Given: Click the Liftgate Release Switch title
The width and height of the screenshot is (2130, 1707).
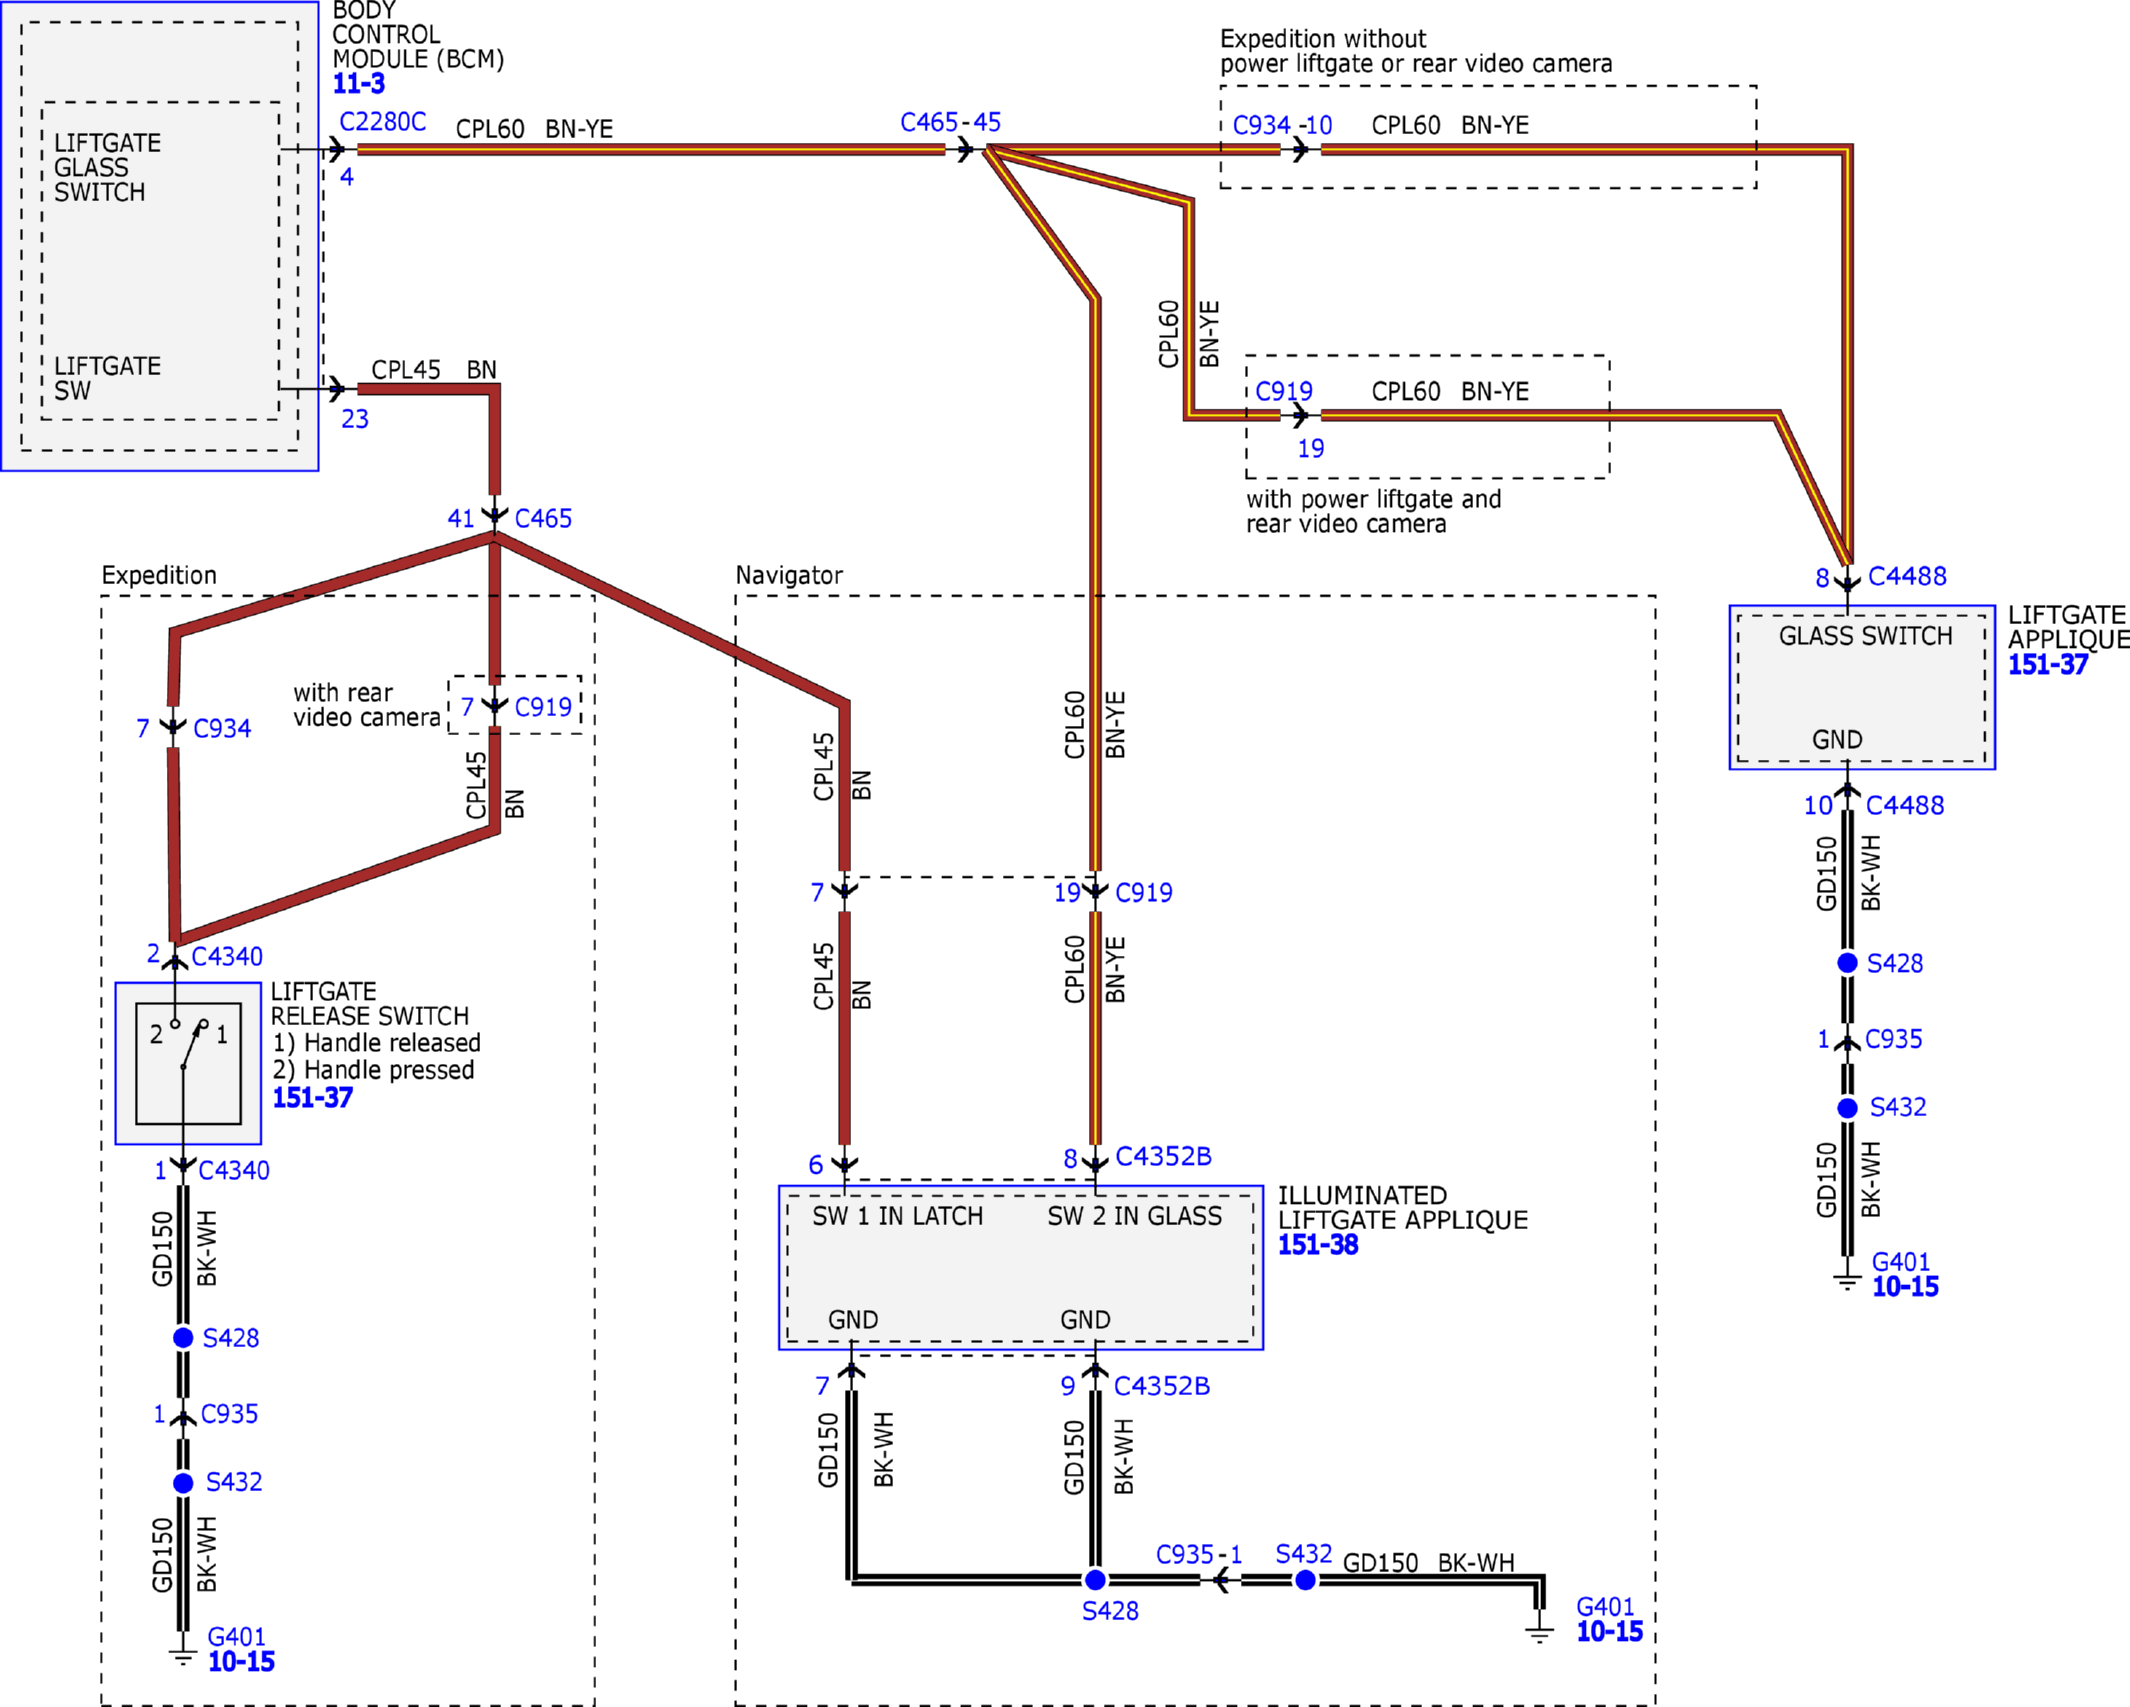Looking at the screenshot, I should [x=369, y=1004].
